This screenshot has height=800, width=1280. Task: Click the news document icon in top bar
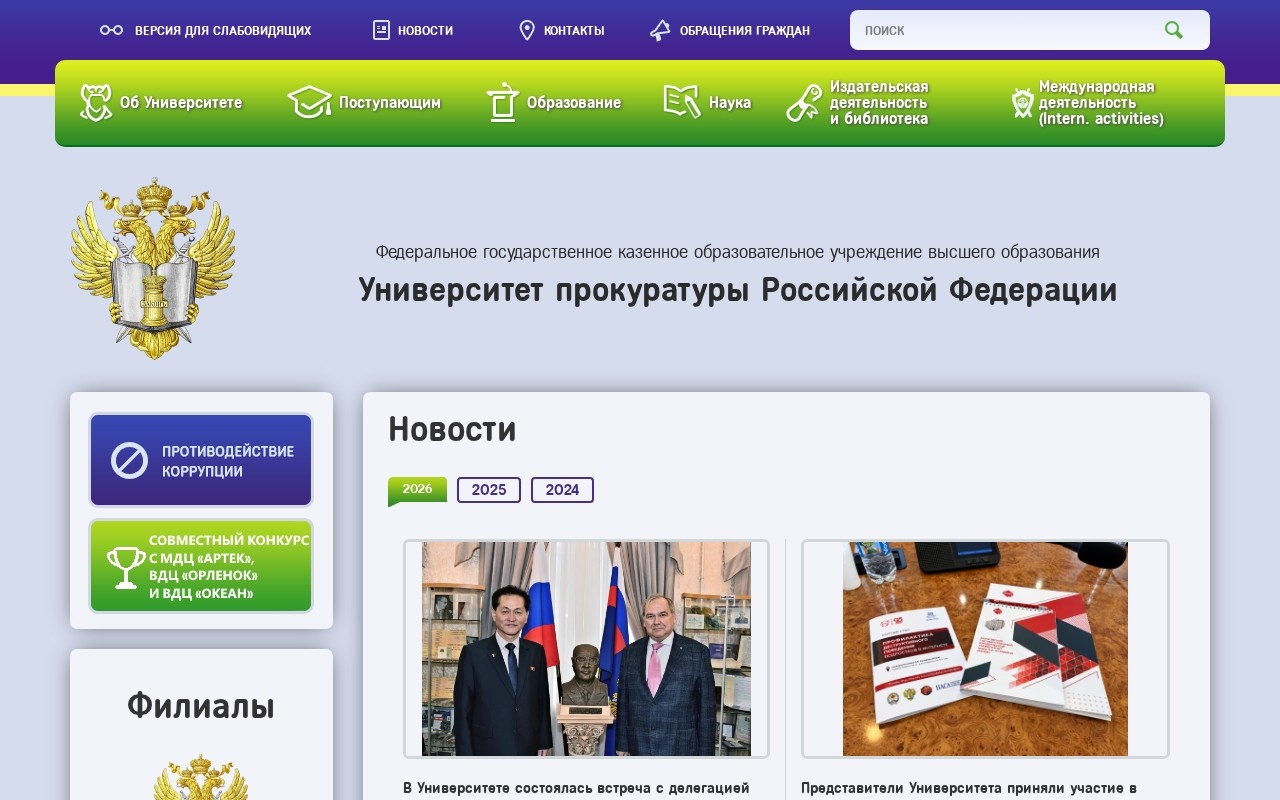(381, 30)
